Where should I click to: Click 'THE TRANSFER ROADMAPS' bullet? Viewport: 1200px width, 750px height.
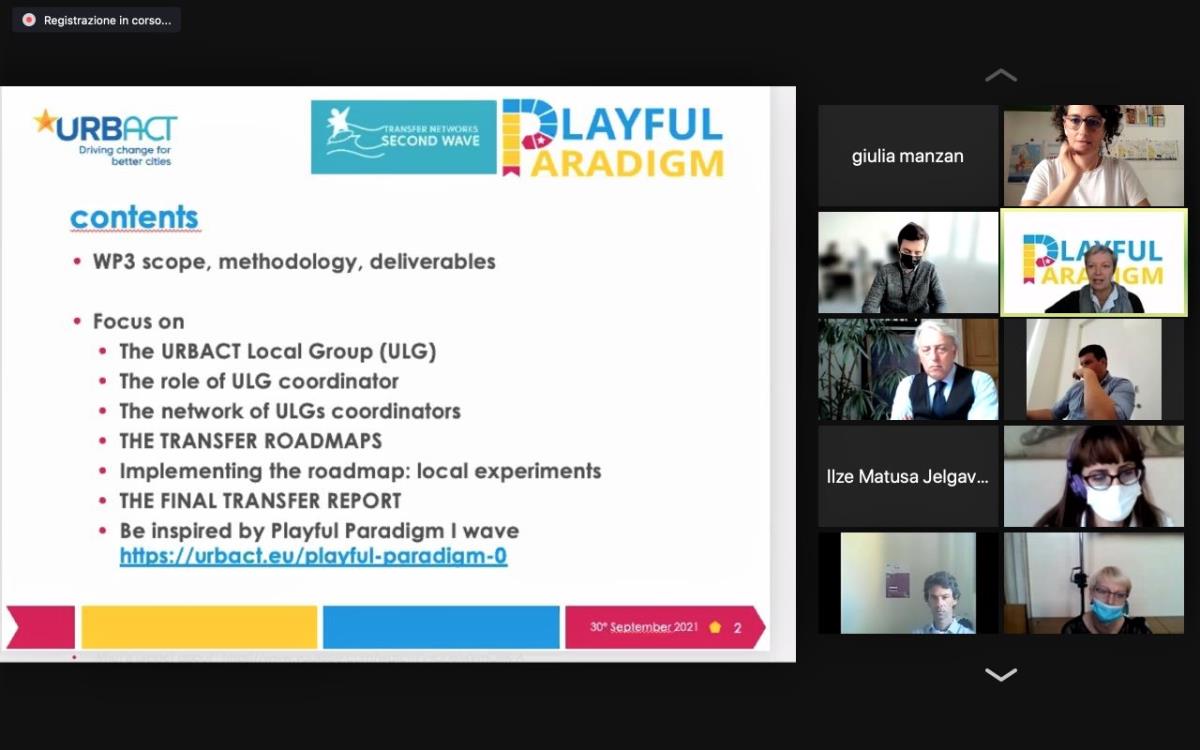(x=251, y=441)
